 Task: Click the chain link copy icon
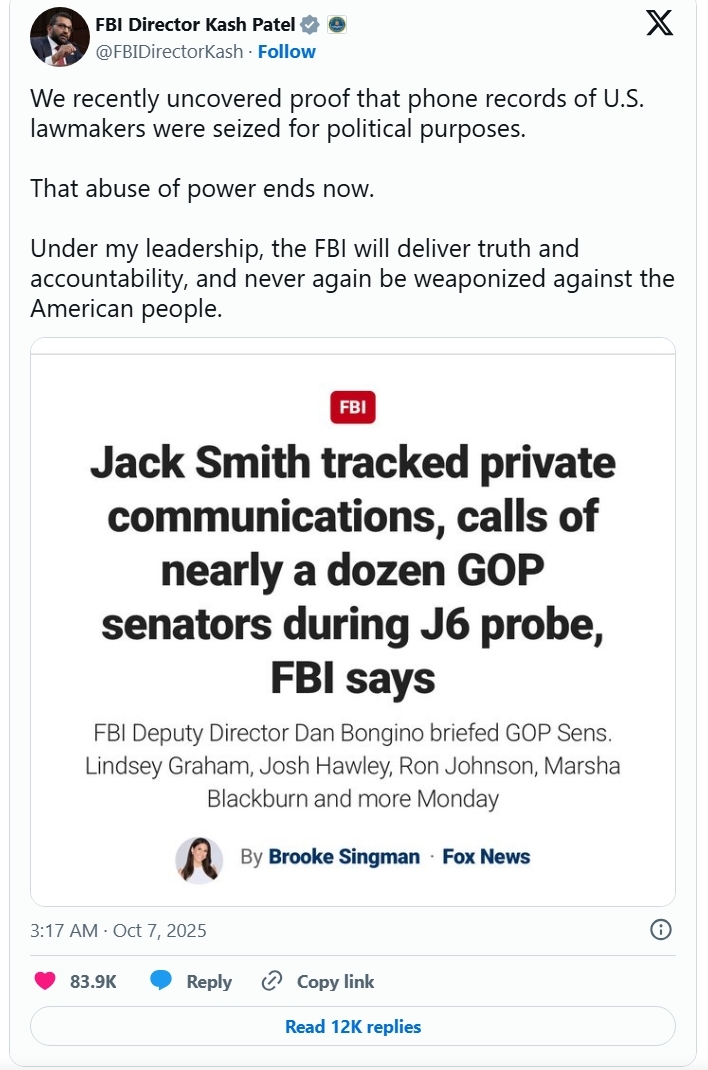[271, 981]
